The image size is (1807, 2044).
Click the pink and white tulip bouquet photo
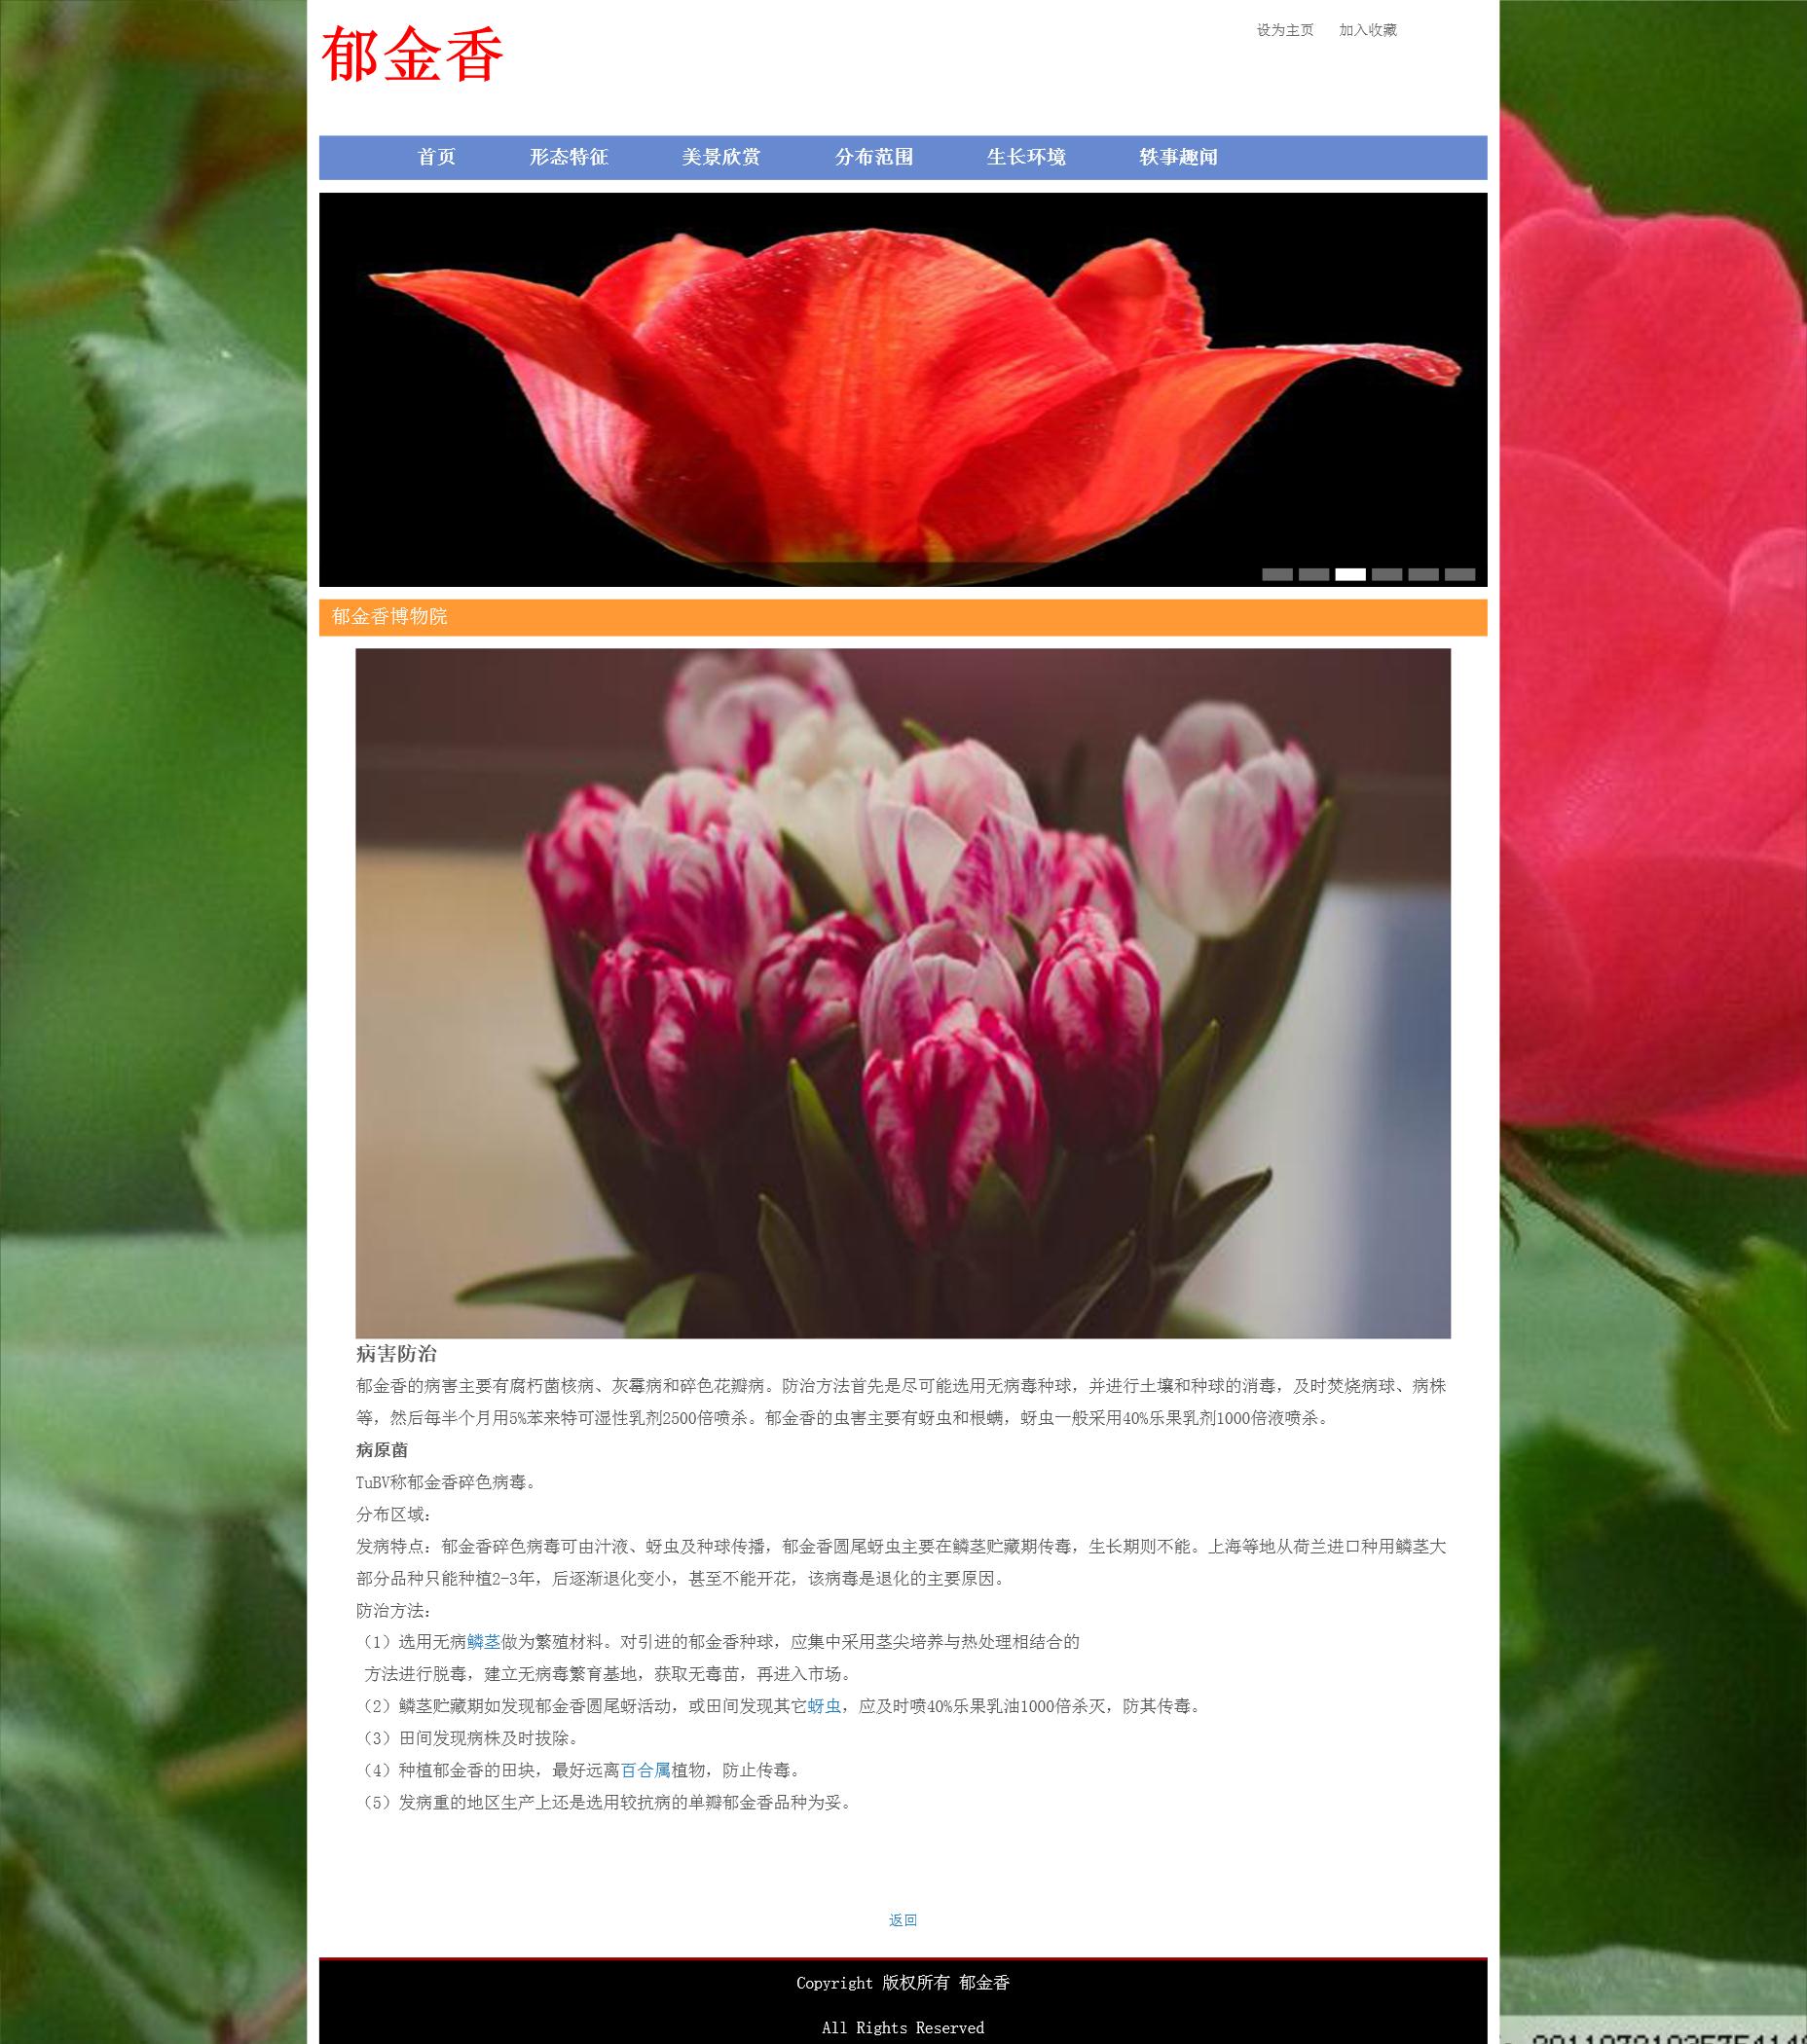click(x=902, y=992)
